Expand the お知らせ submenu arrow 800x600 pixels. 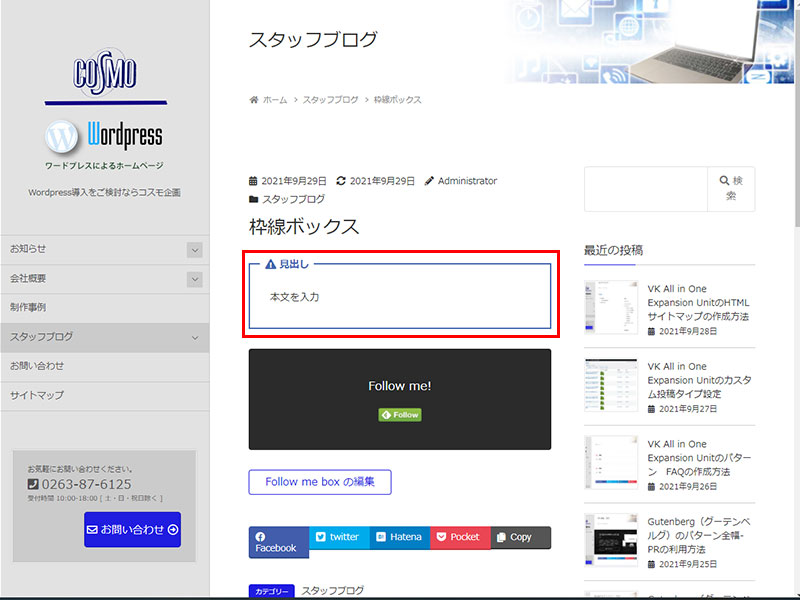click(195, 250)
